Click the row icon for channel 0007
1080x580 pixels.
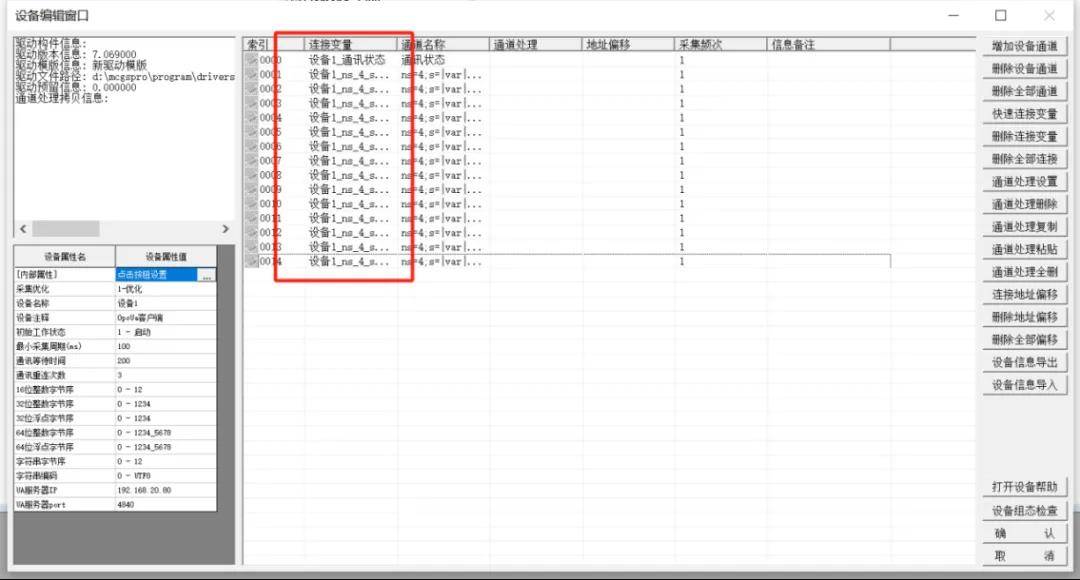(x=251, y=161)
